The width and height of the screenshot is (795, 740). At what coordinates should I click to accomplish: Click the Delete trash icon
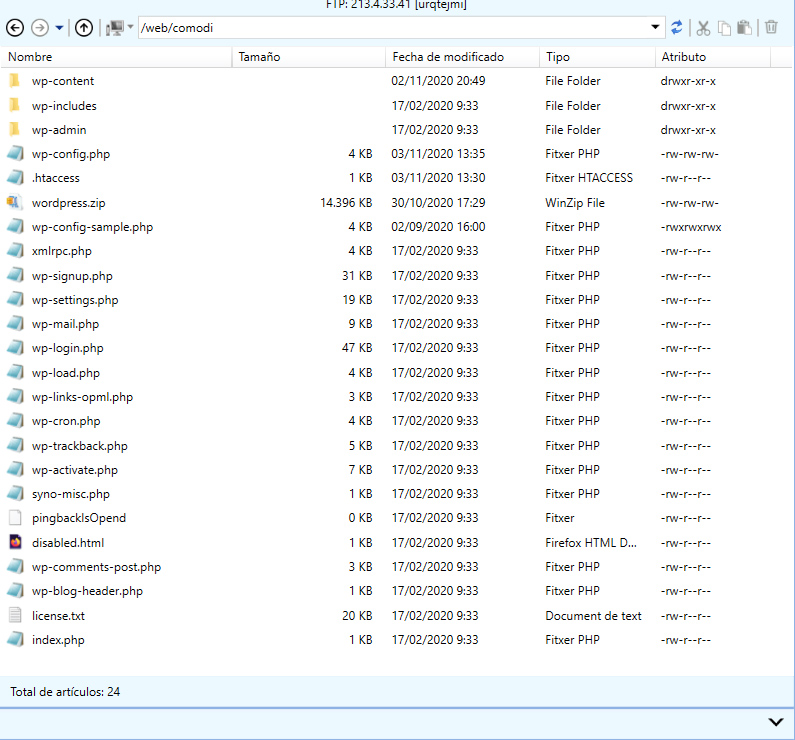pyautogui.click(x=771, y=28)
